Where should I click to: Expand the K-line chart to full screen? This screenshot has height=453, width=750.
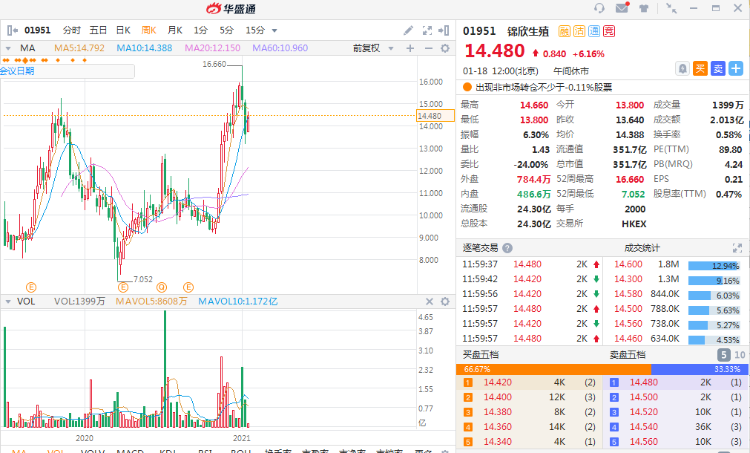[x=427, y=31]
